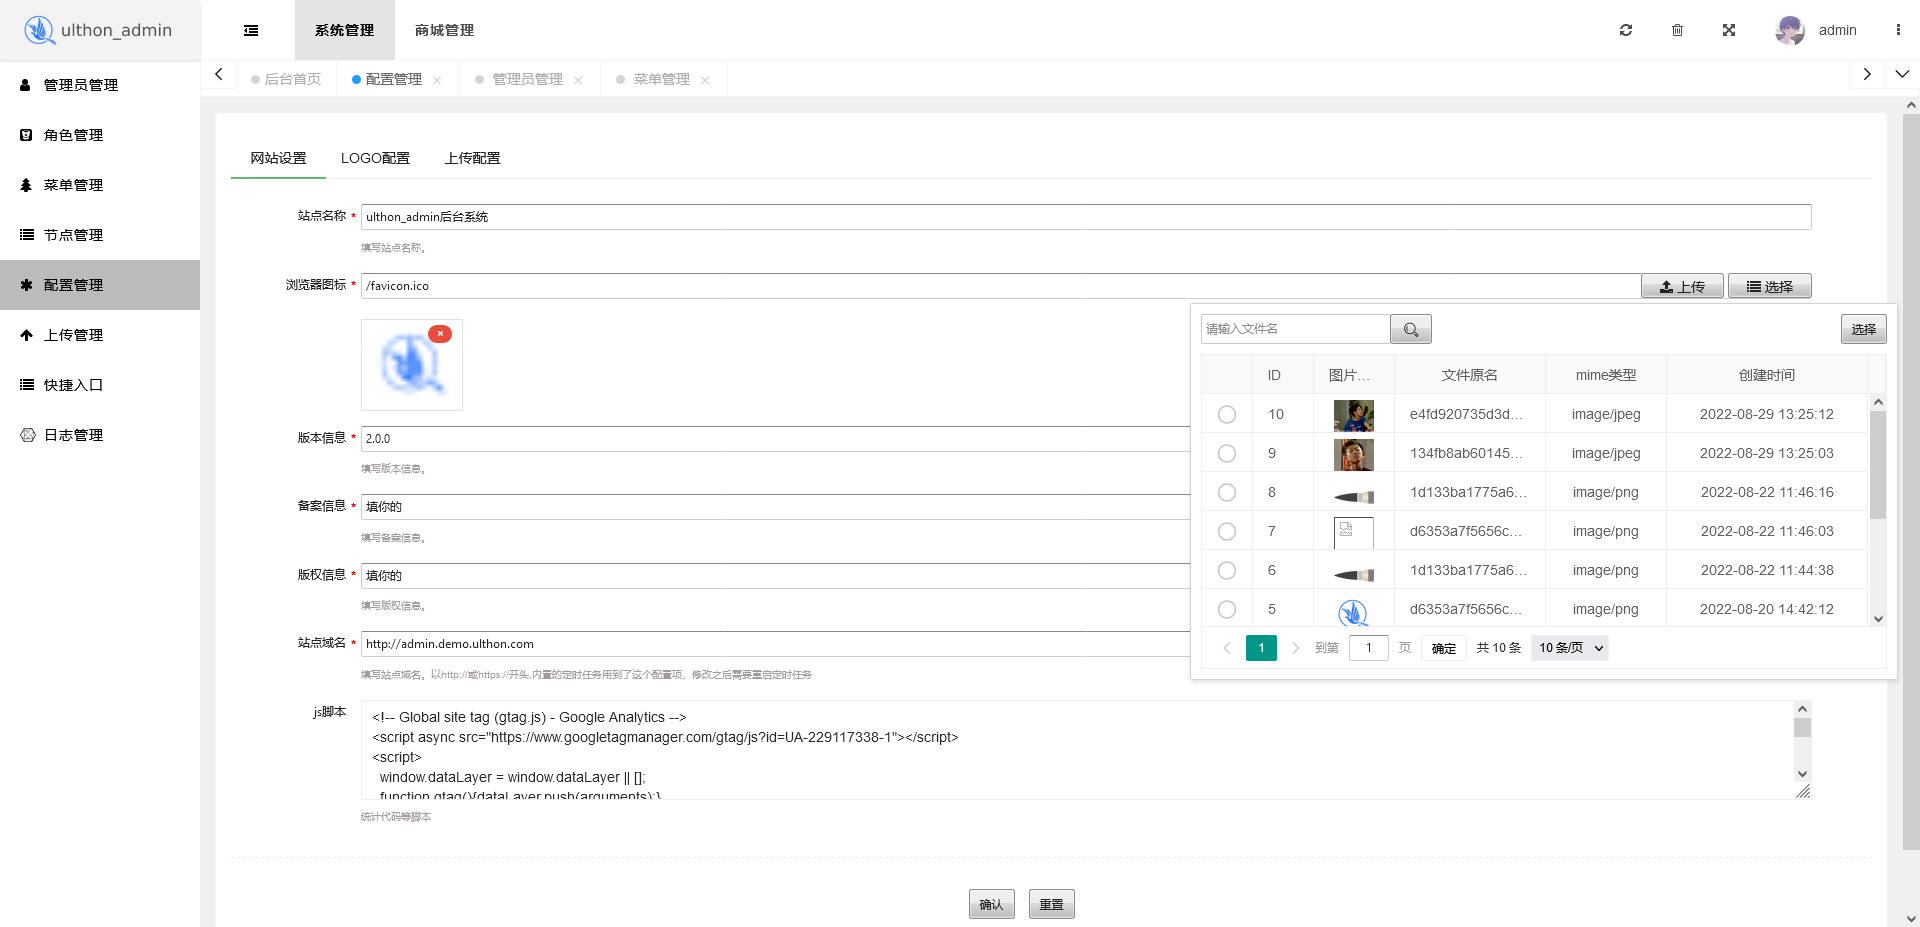1920x927 pixels.
Task: Click the search magnifier button in file picker
Action: pos(1411,329)
